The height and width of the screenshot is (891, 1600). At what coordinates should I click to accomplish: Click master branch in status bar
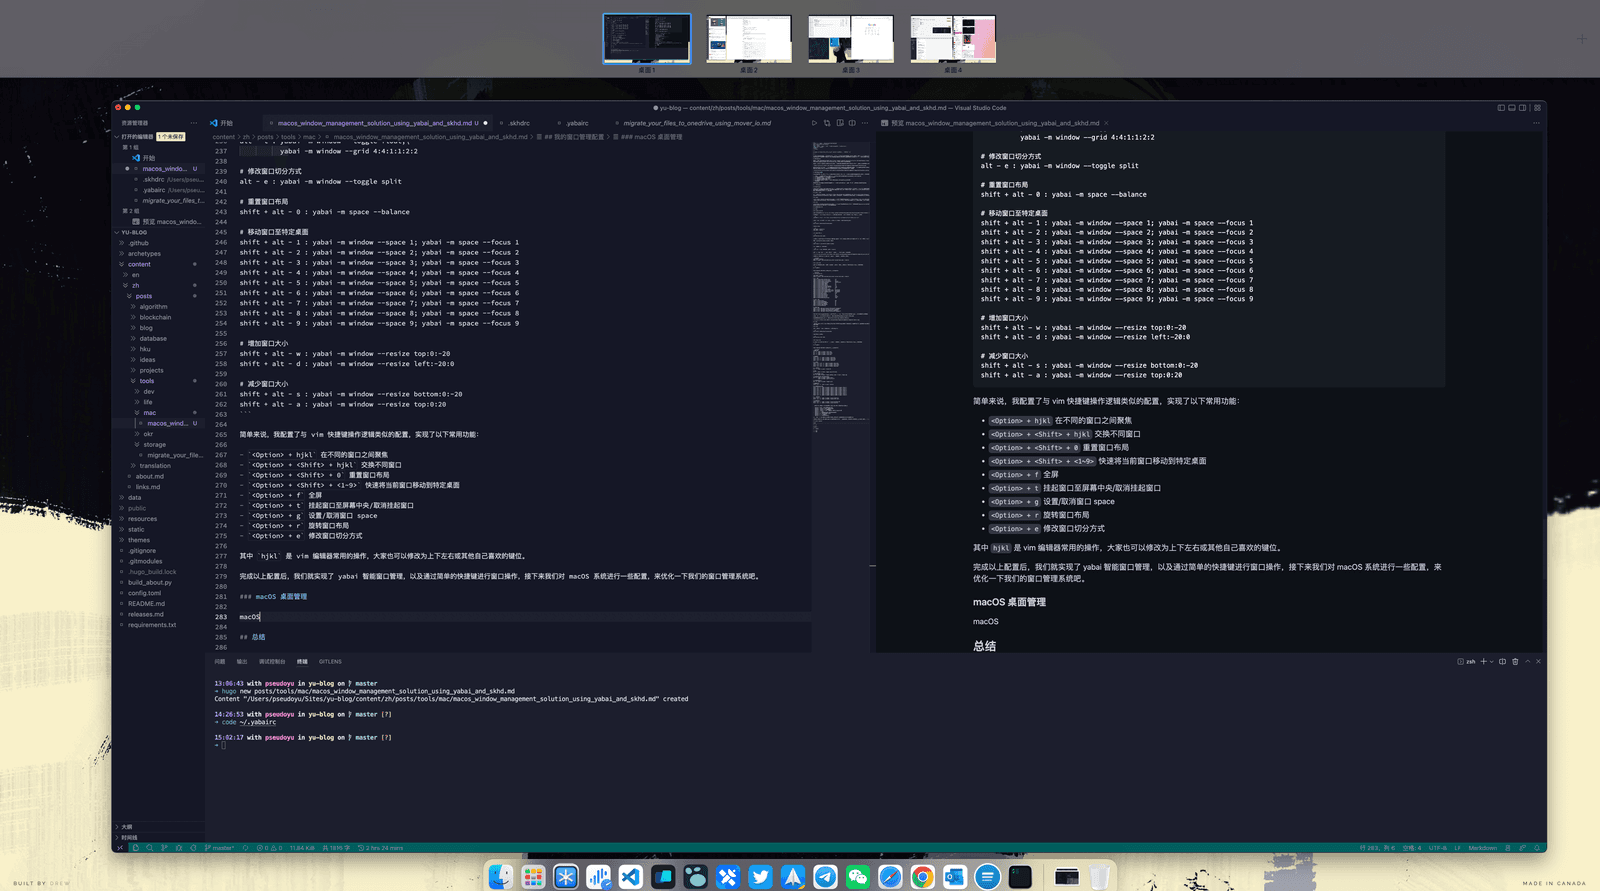(x=219, y=848)
